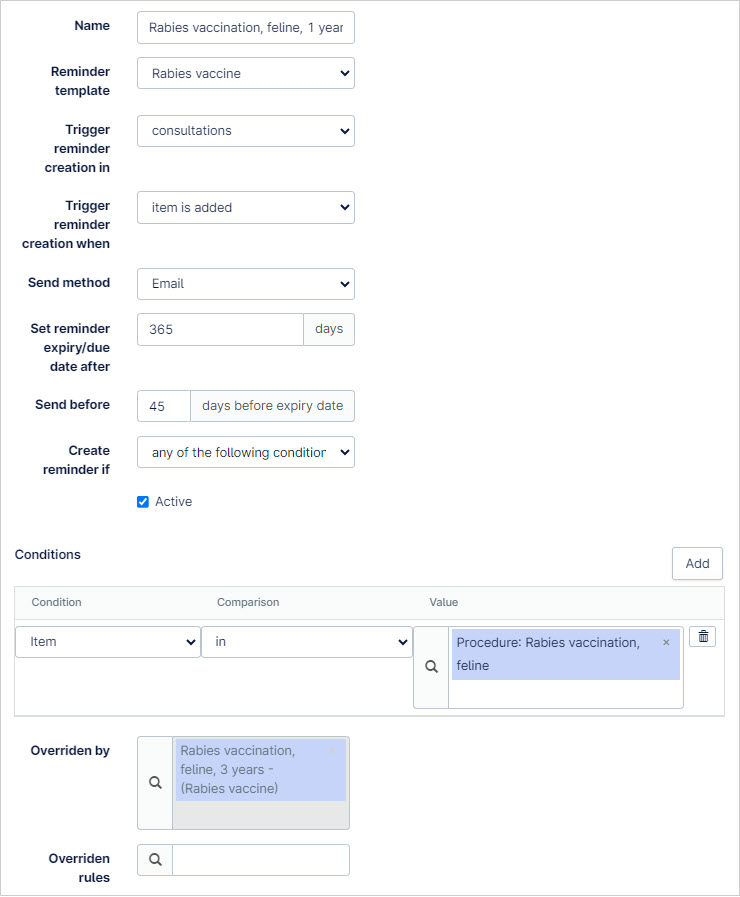Image resolution: width=740 pixels, height=897 pixels.
Task: Click the search icon beside Overriden by
Action: coord(155,782)
